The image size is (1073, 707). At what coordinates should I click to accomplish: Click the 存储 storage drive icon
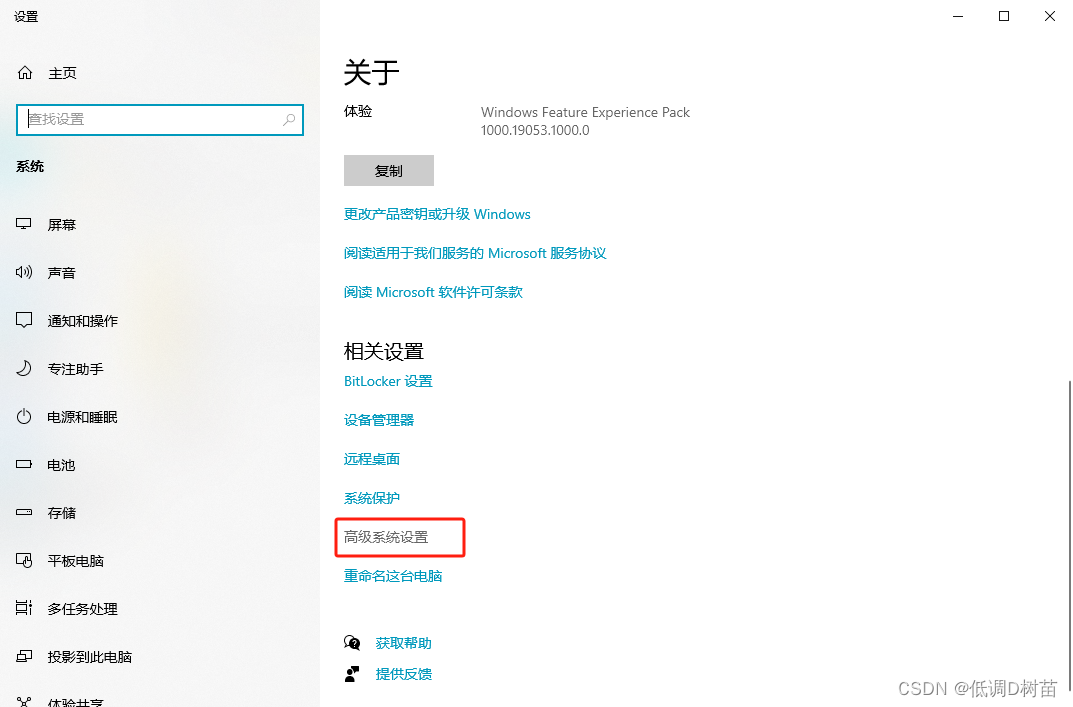tap(24, 512)
